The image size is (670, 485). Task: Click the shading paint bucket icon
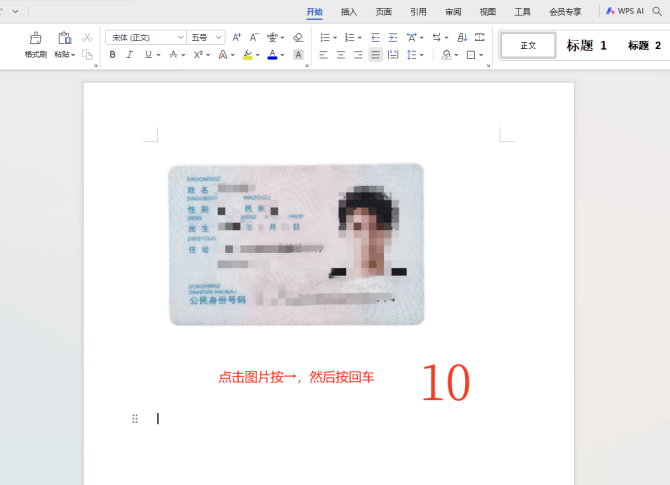(x=447, y=55)
